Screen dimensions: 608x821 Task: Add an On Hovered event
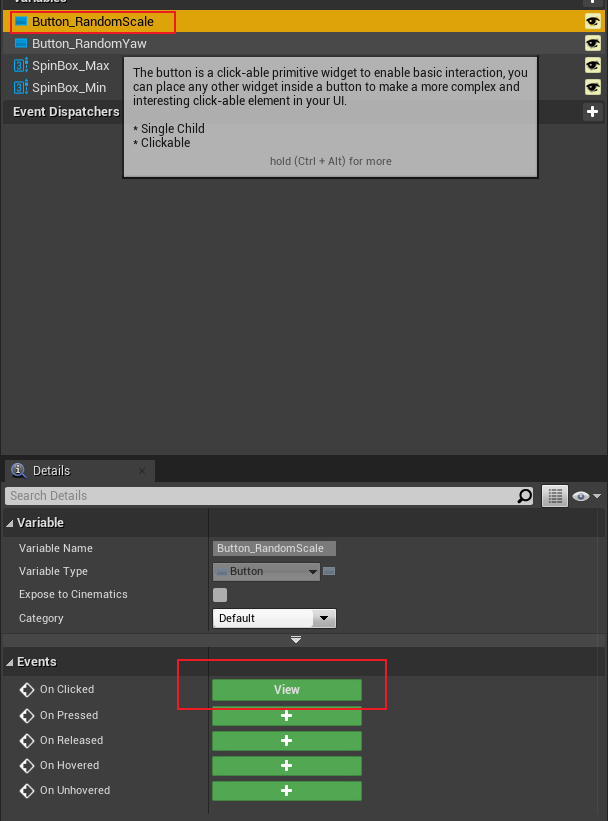[x=286, y=766]
